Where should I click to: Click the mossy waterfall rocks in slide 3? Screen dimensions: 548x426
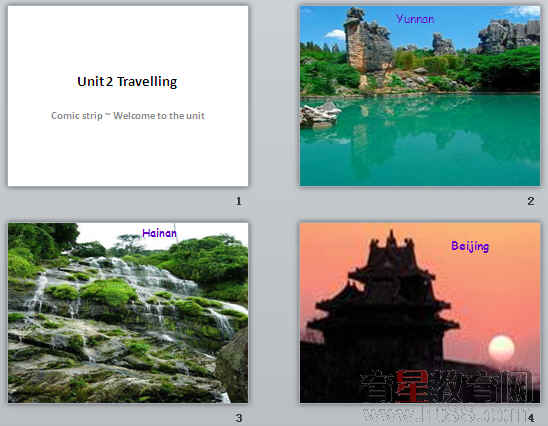pos(115,328)
